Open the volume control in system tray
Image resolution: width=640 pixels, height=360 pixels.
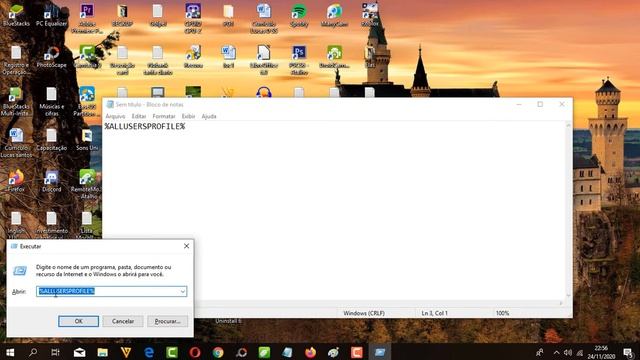pyautogui.click(x=568, y=352)
